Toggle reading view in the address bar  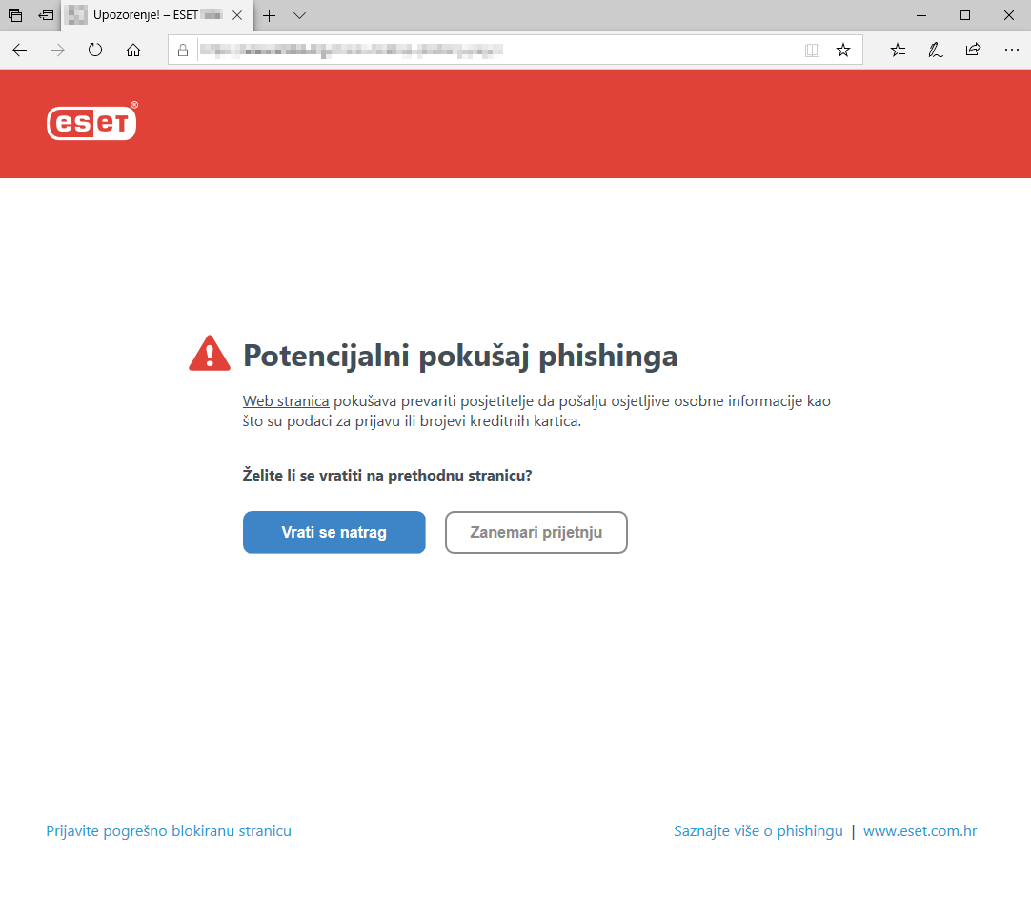(x=812, y=49)
